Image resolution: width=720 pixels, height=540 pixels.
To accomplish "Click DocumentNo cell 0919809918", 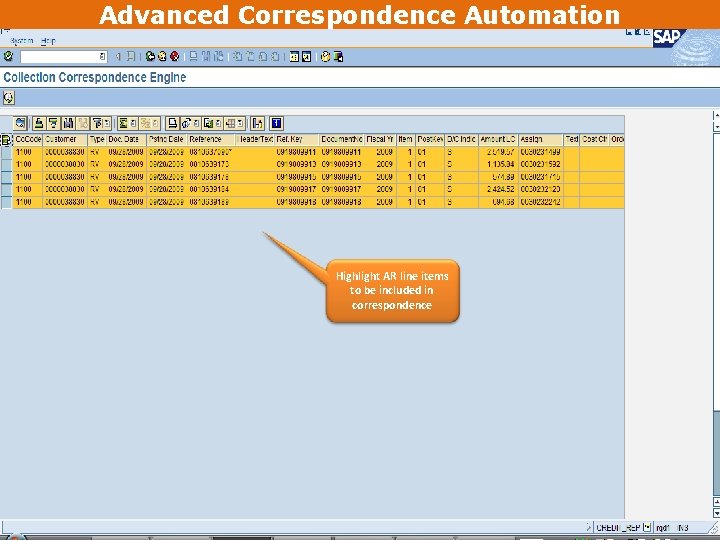I will coord(341,202).
